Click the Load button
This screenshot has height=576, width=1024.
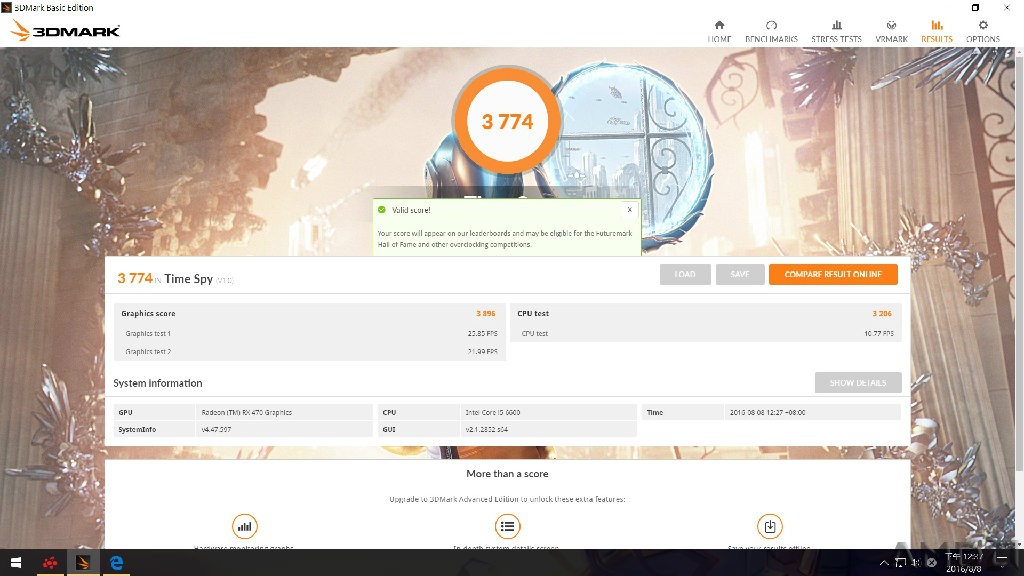pos(685,274)
